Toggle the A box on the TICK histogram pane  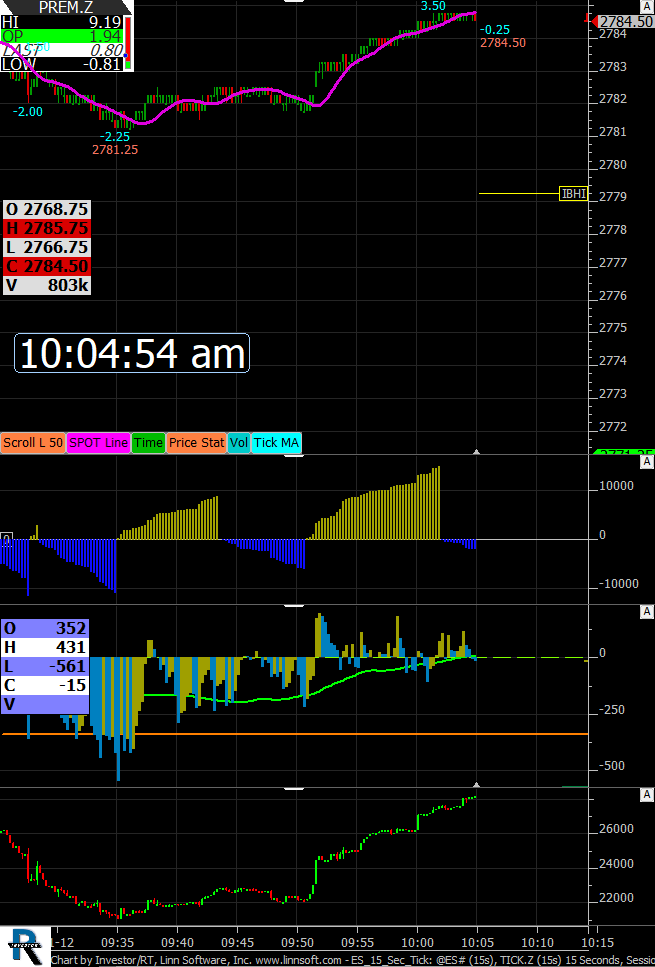[647, 611]
